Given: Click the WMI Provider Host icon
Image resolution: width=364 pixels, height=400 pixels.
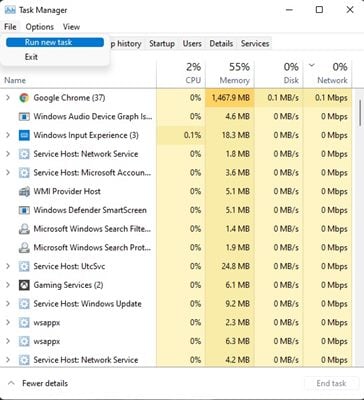Looking at the screenshot, I should pyautogui.click(x=24, y=192).
